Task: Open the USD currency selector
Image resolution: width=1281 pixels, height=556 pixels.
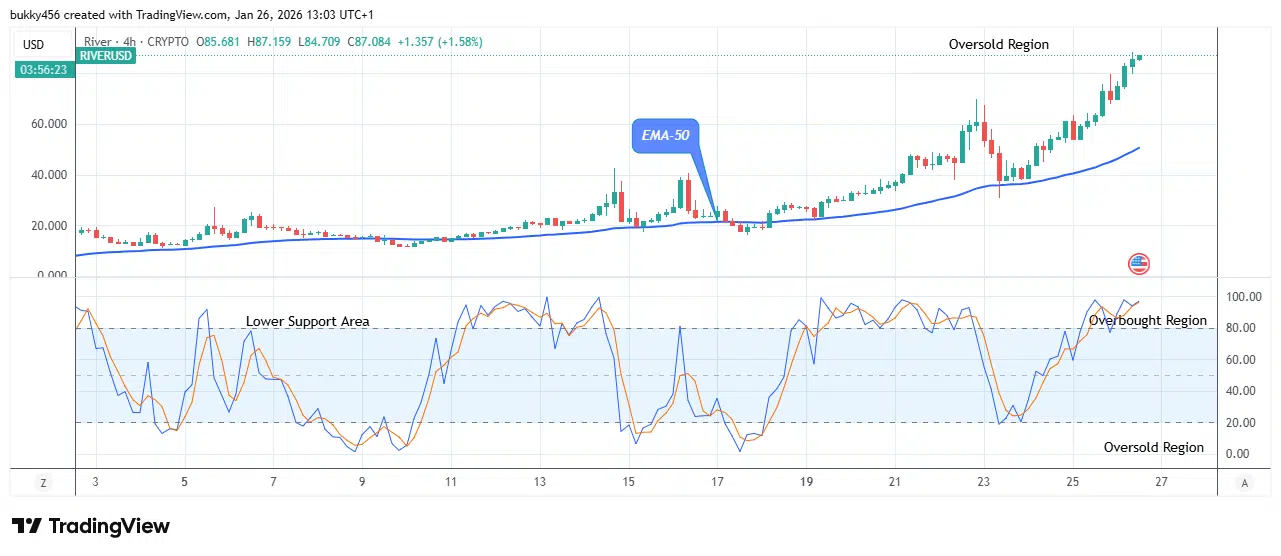Action: [x=34, y=43]
